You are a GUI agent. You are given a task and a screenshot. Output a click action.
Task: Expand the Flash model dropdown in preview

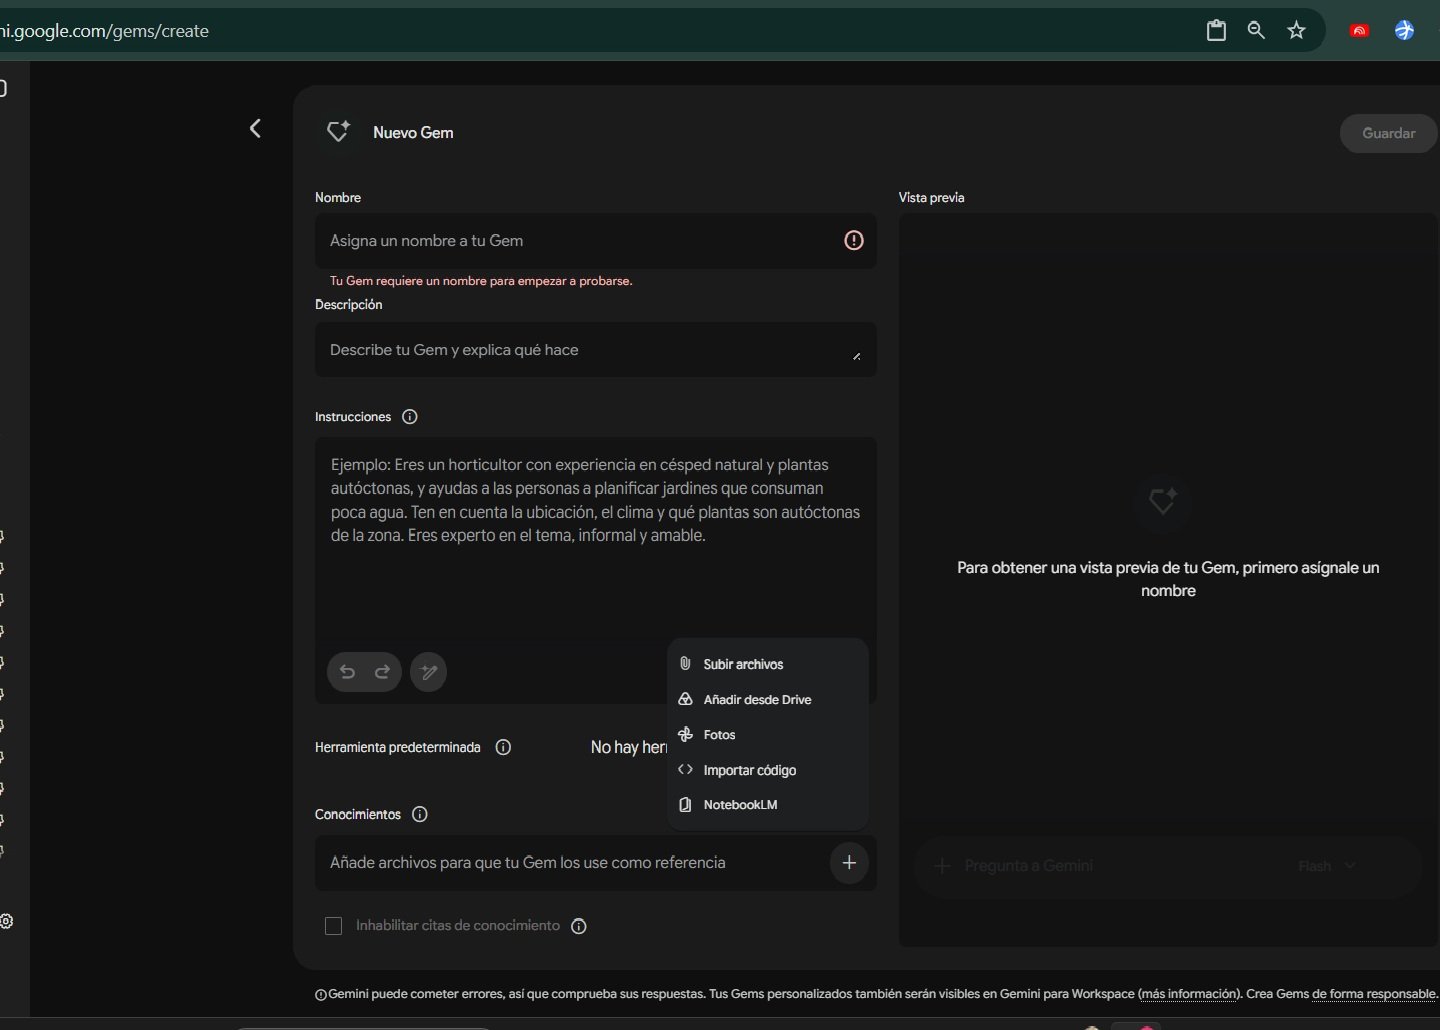click(1327, 866)
